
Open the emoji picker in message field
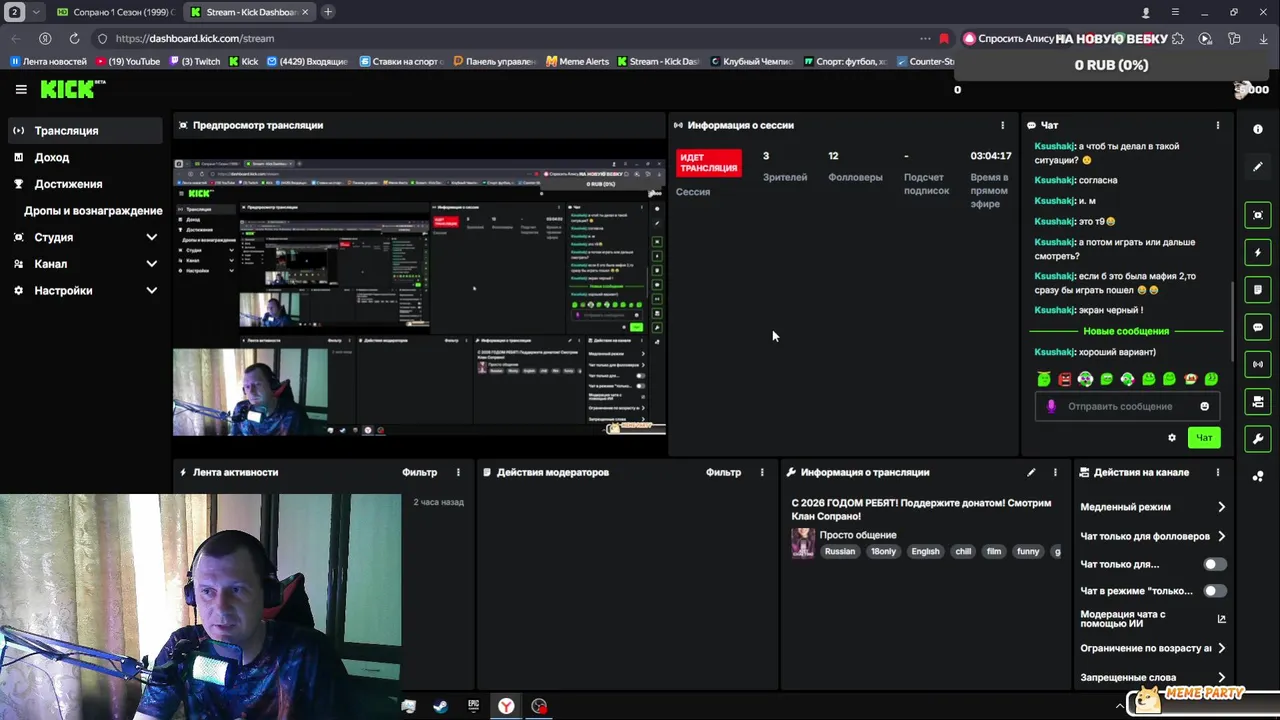tap(1204, 406)
